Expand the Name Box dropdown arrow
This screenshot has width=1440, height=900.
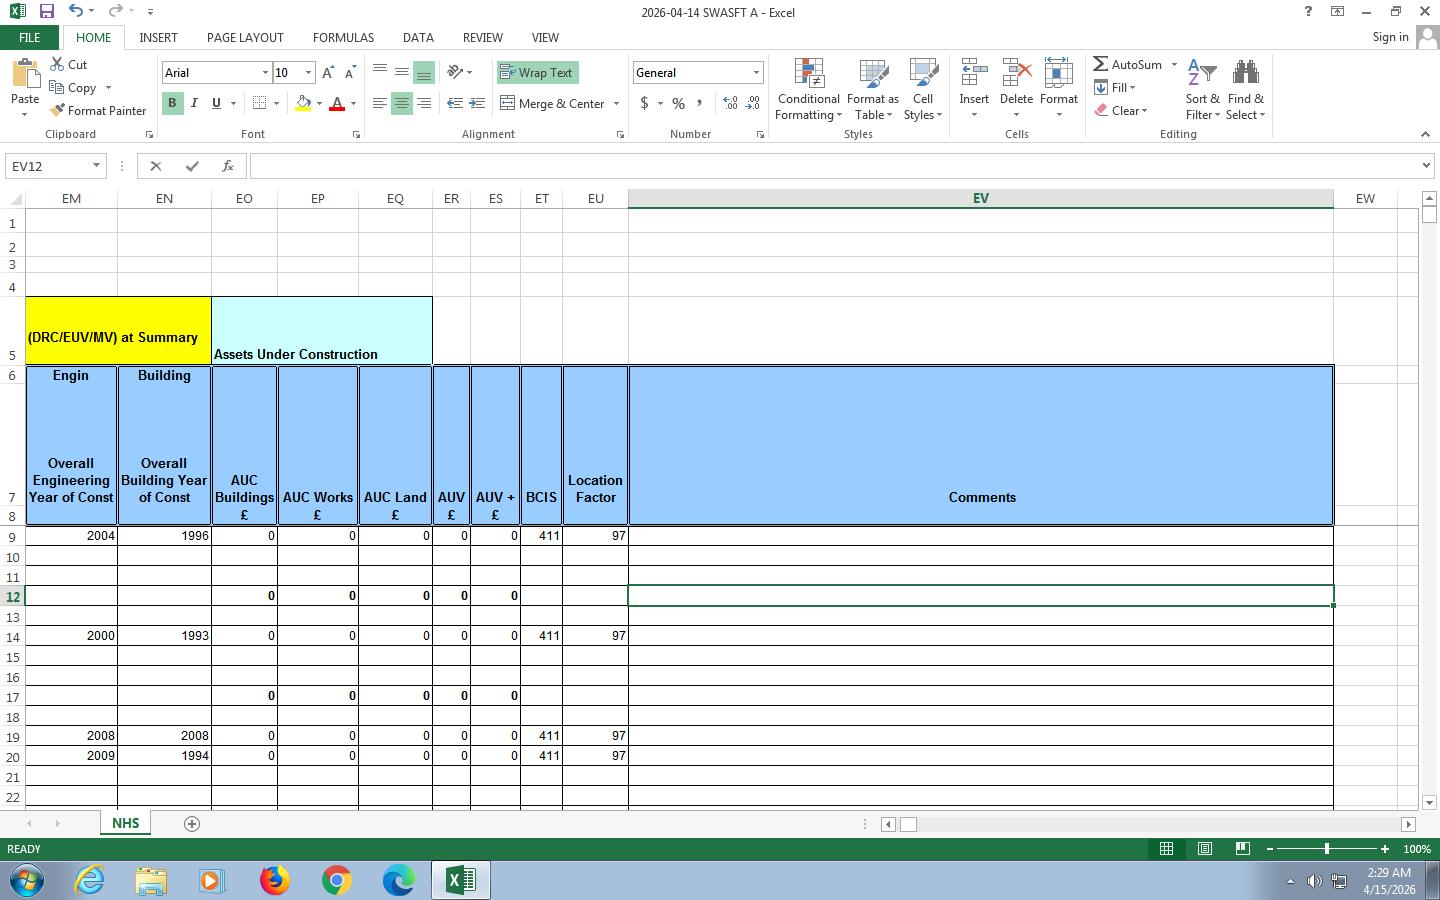96,166
